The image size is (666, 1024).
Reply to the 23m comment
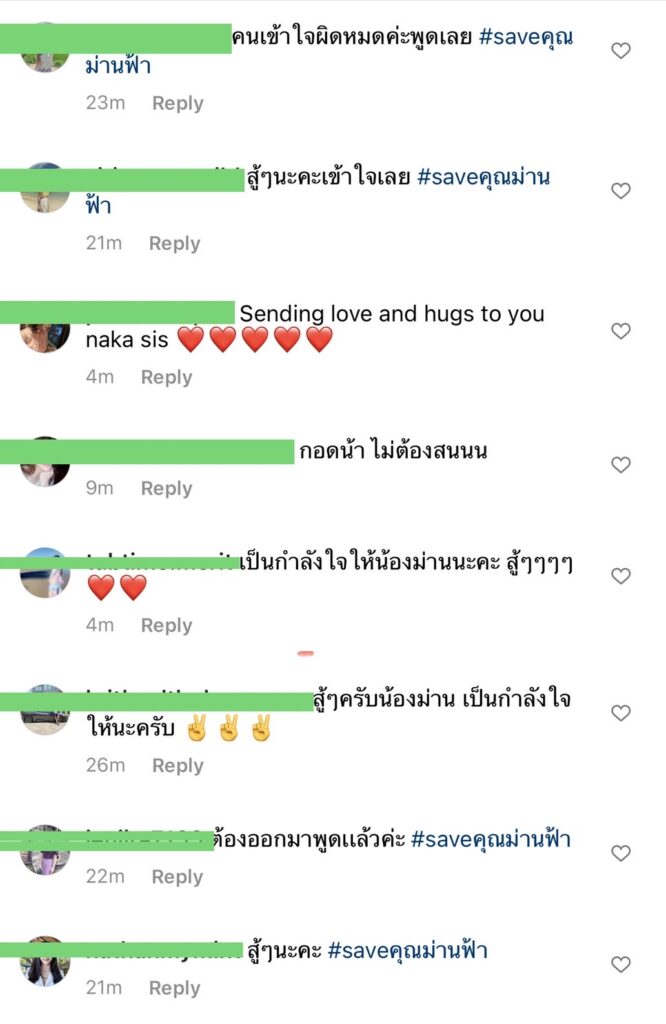point(178,103)
